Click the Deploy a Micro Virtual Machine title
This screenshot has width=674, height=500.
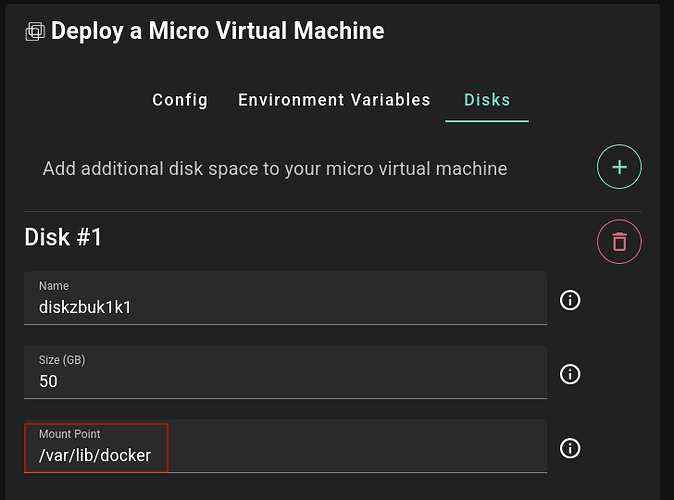pyautogui.click(x=218, y=31)
